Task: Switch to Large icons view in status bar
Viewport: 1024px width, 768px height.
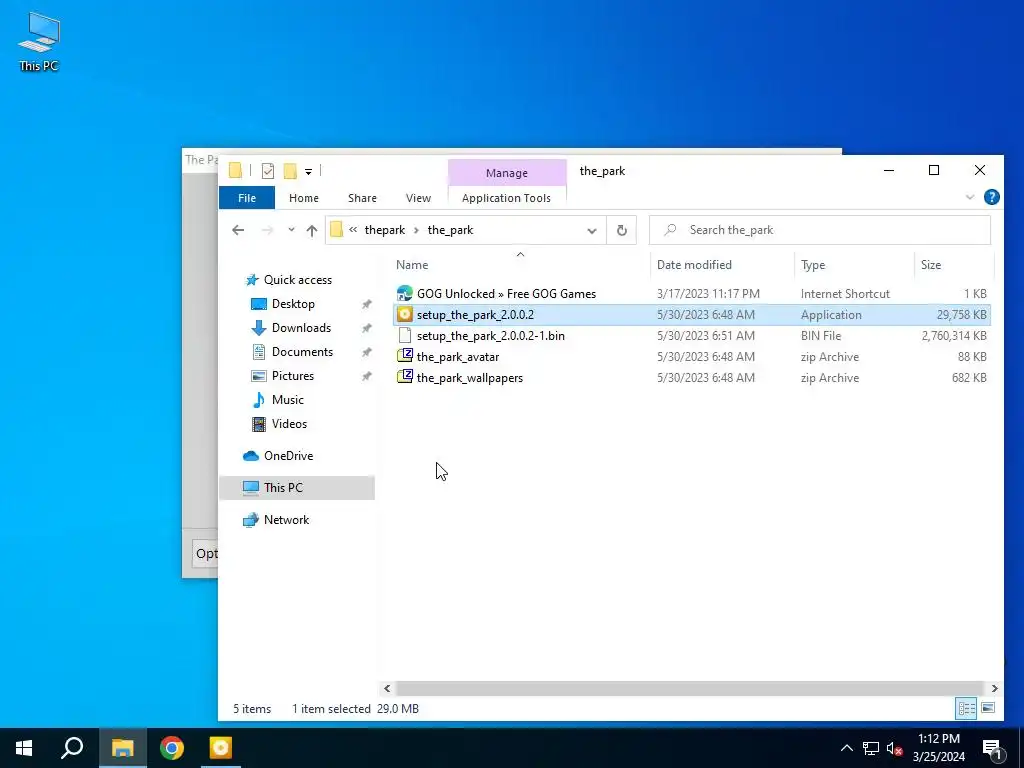Action: click(988, 709)
